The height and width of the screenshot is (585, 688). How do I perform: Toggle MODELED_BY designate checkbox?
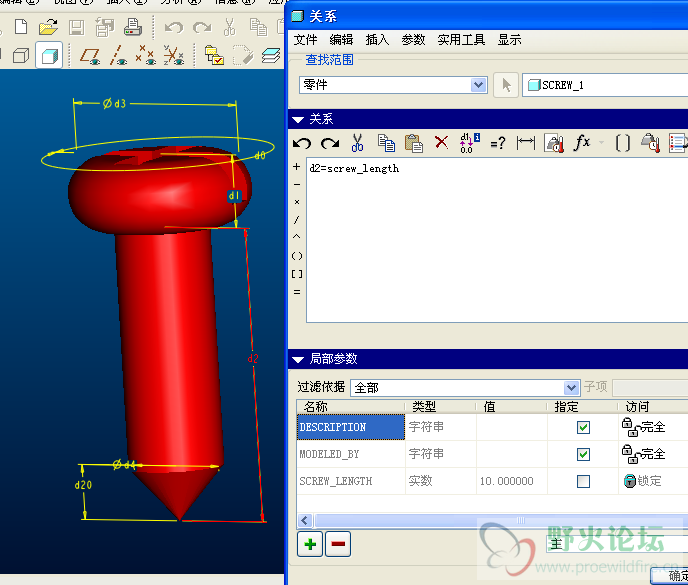click(583, 455)
